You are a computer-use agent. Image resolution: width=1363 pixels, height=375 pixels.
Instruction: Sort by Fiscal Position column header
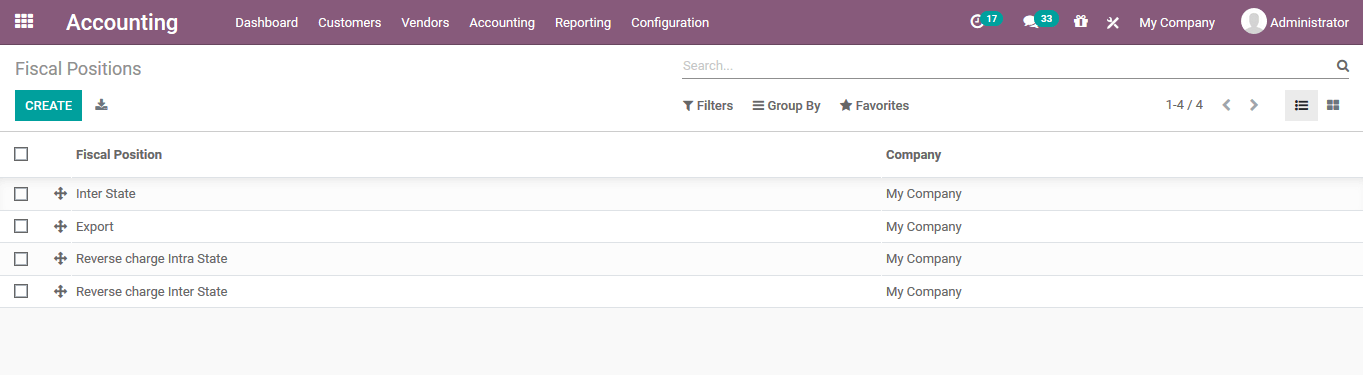click(x=119, y=155)
